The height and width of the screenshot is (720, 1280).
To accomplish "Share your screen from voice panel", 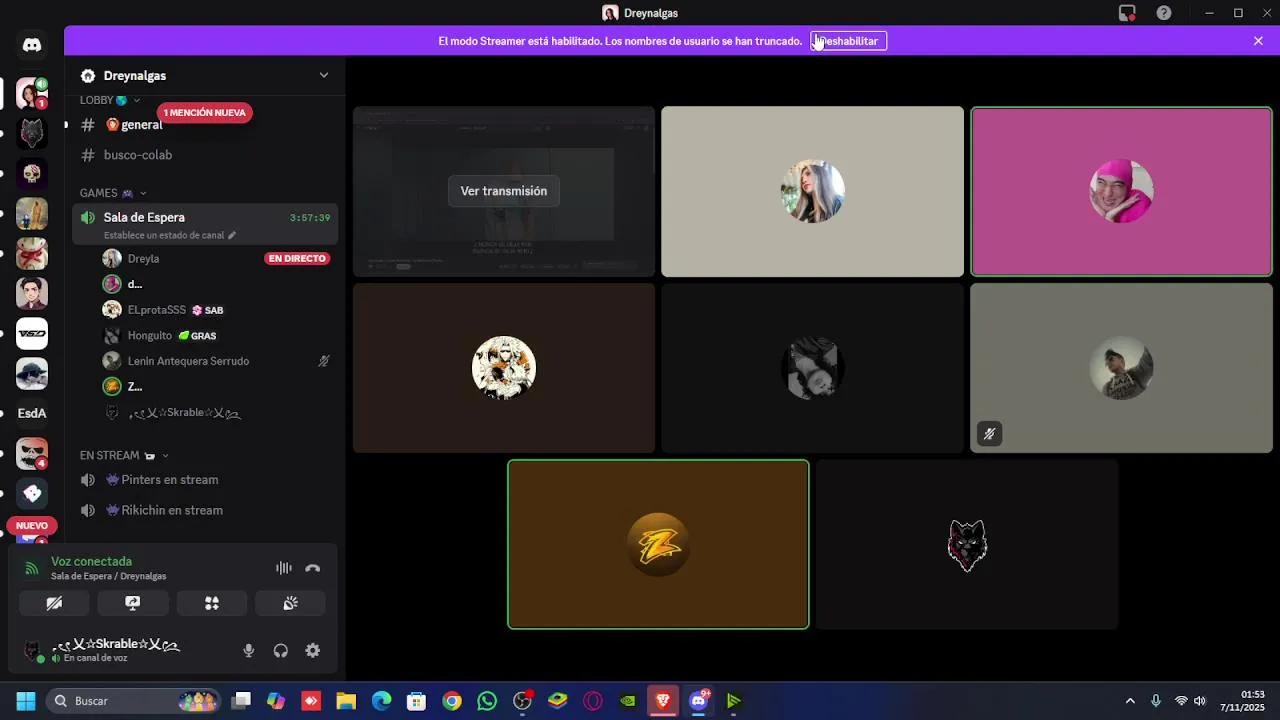I will 132,603.
